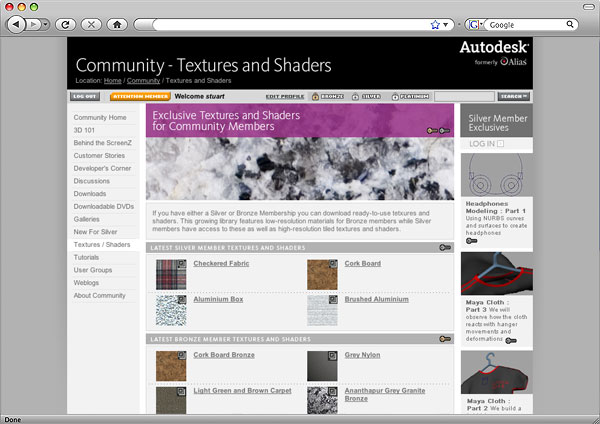
Task: Click the Platinum membership lock icon
Action: 395,97
